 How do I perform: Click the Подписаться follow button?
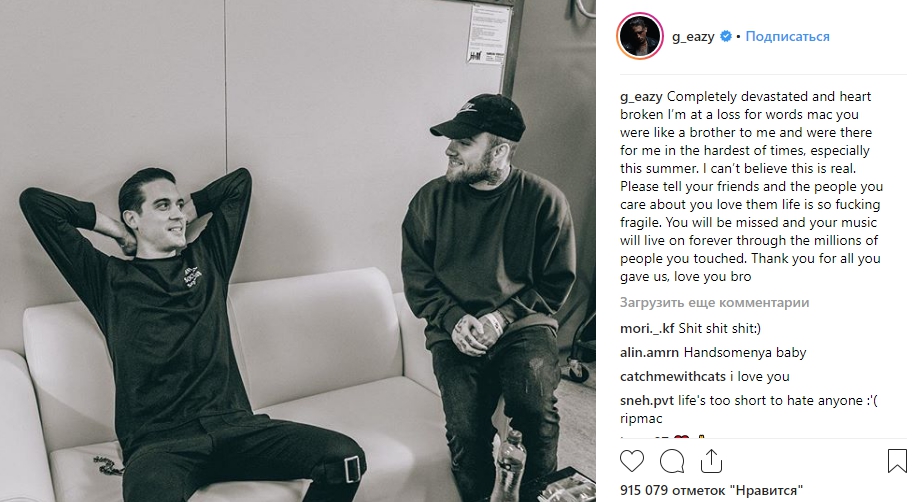787,36
